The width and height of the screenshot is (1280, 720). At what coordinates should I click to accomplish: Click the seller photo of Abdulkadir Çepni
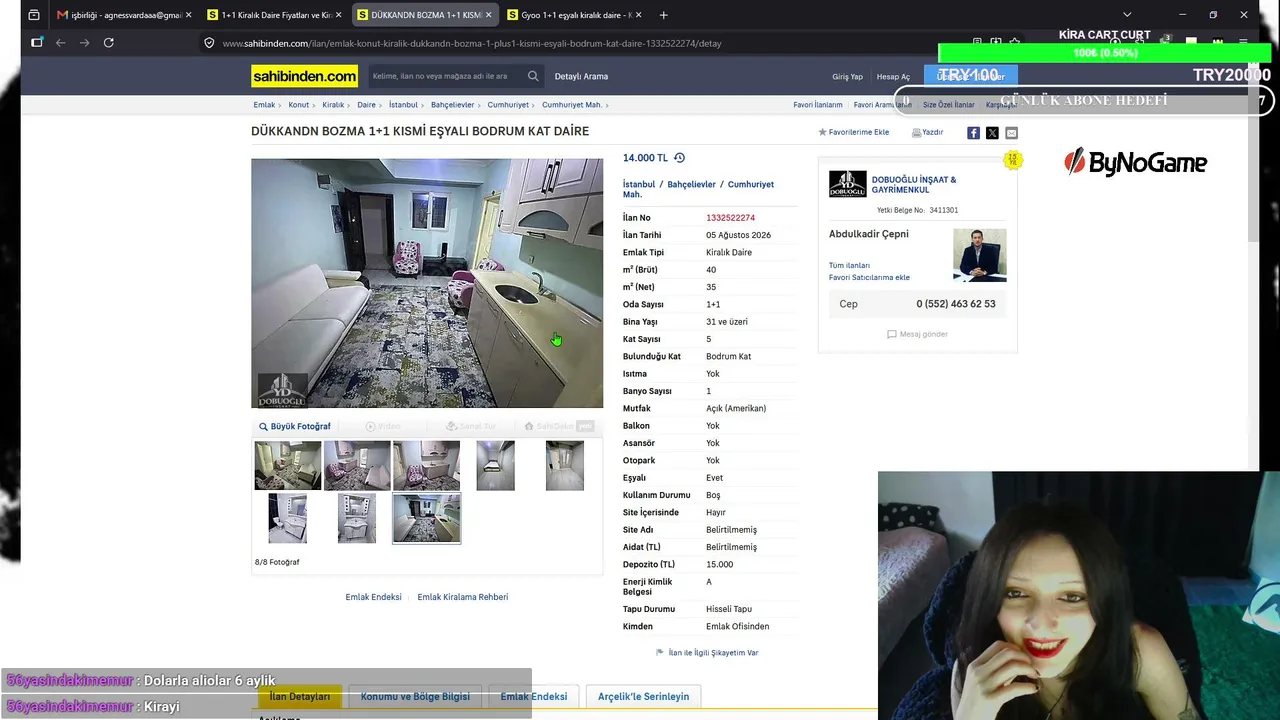point(980,255)
